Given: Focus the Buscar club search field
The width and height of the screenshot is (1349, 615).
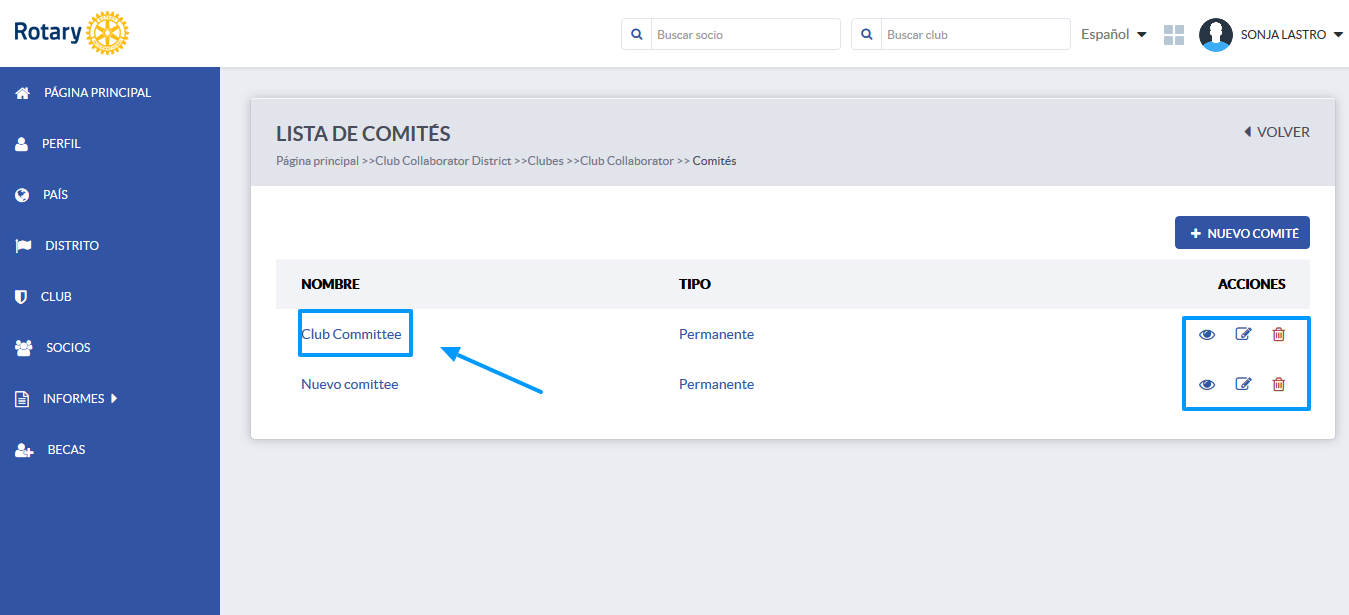Looking at the screenshot, I should click(x=975, y=34).
